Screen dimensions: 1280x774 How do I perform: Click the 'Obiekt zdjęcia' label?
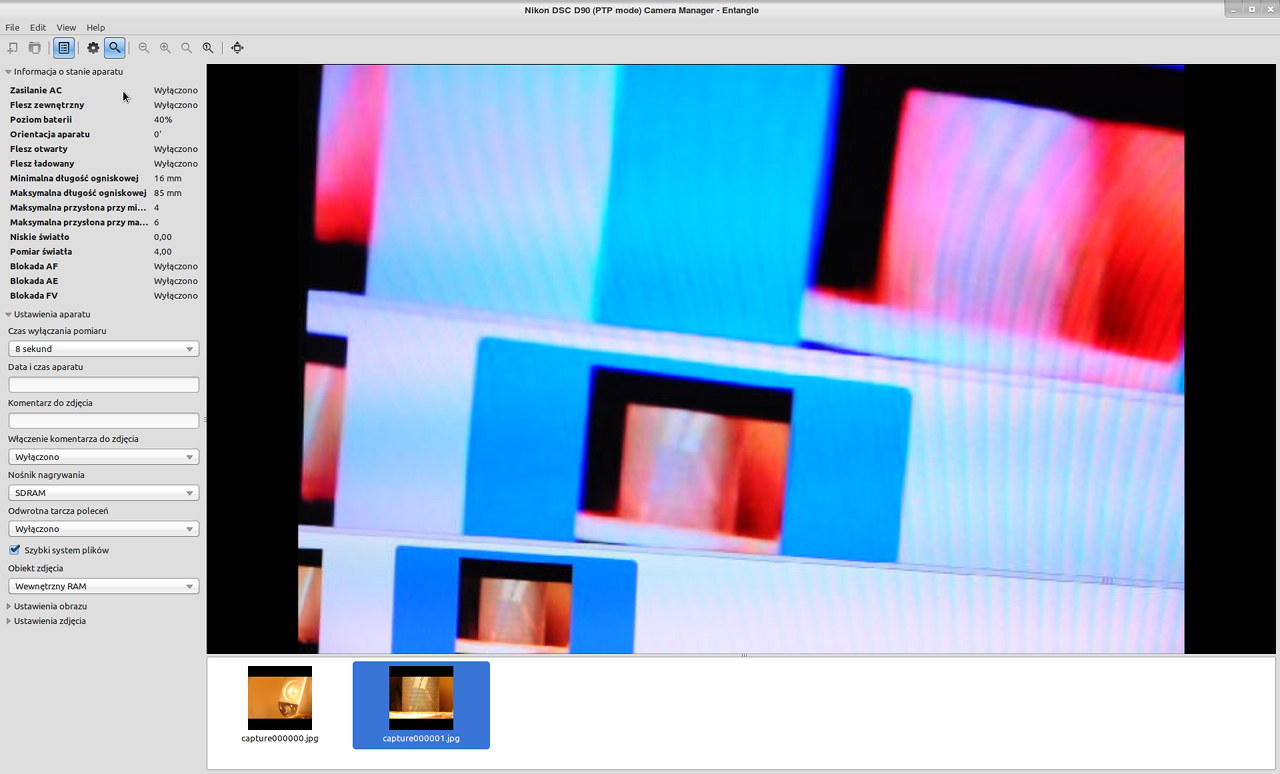pyautogui.click(x=35, y=568)
